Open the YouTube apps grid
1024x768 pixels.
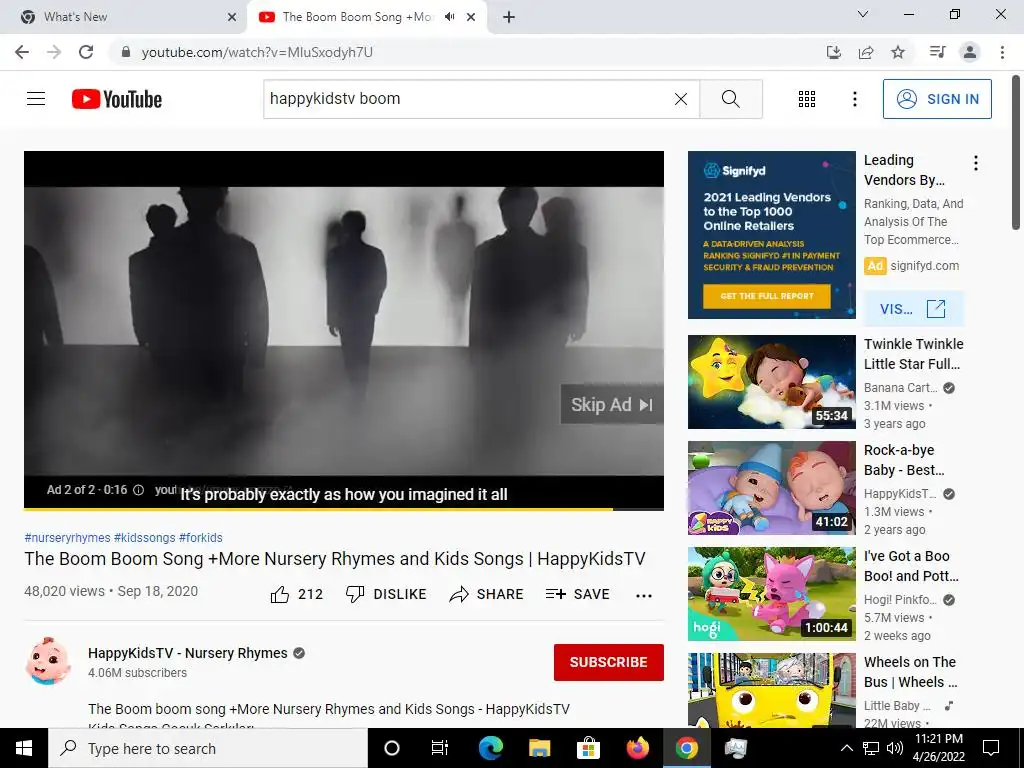(807, 99)
